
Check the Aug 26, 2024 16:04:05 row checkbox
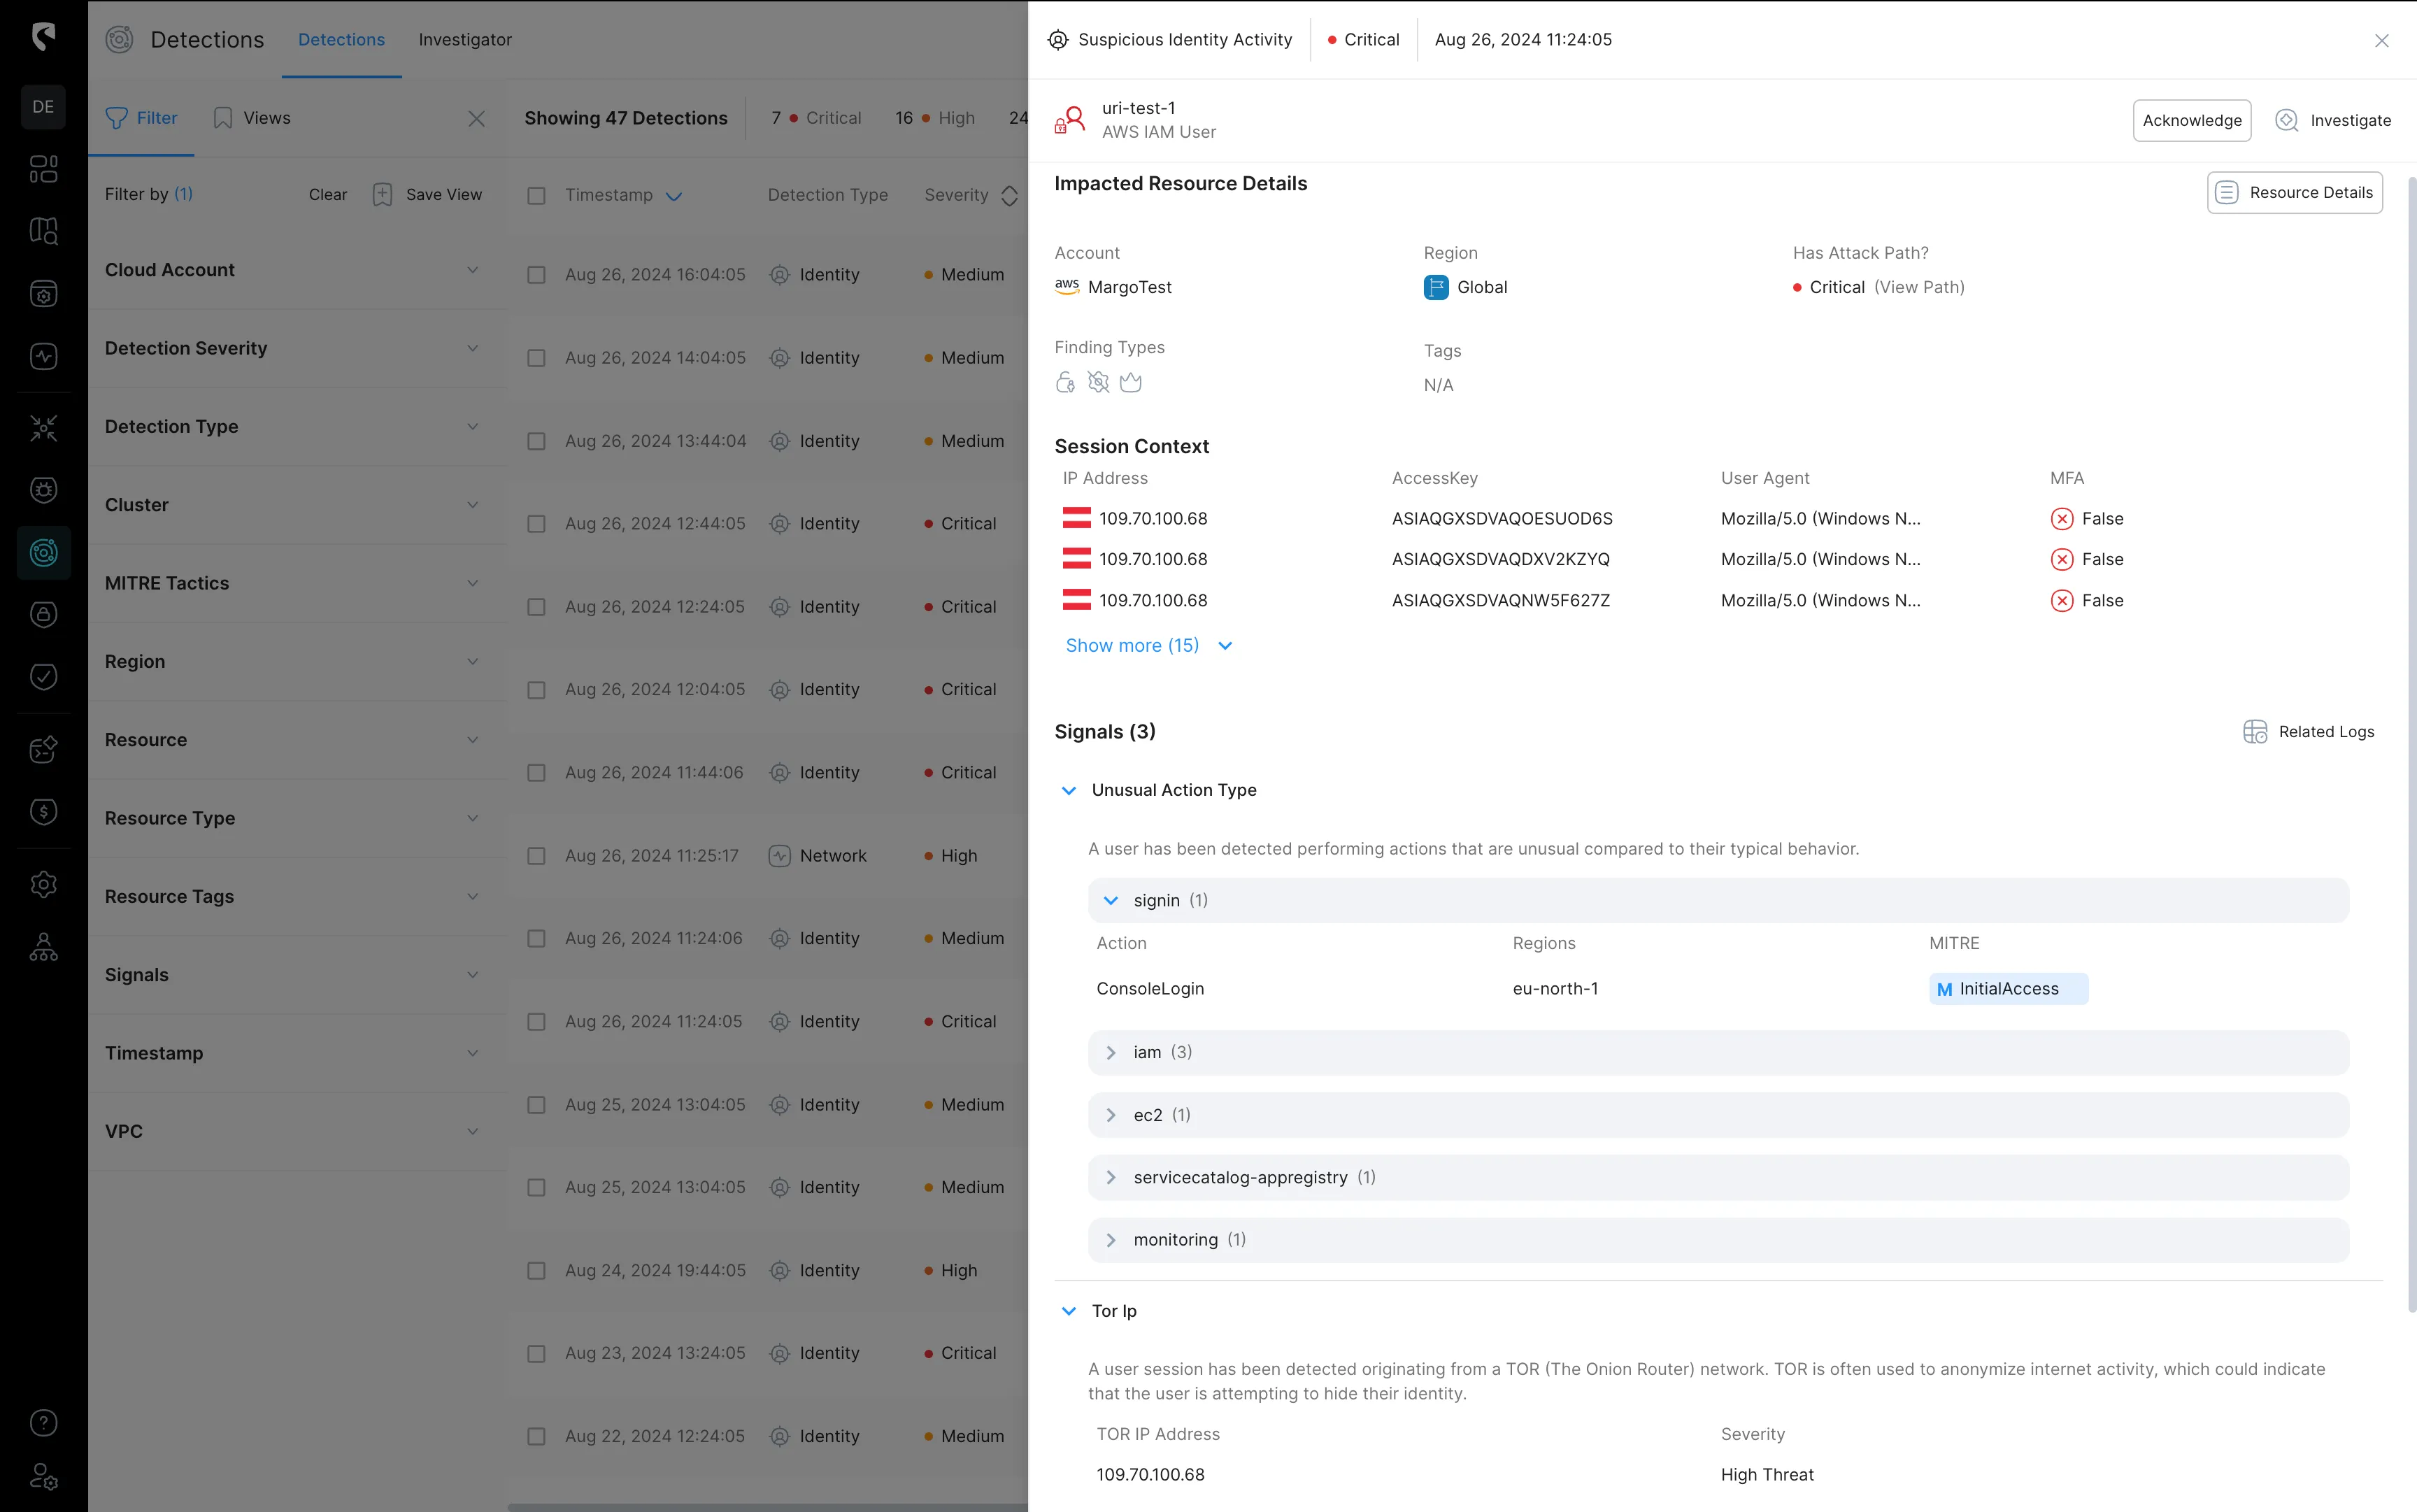pos(537,275)
